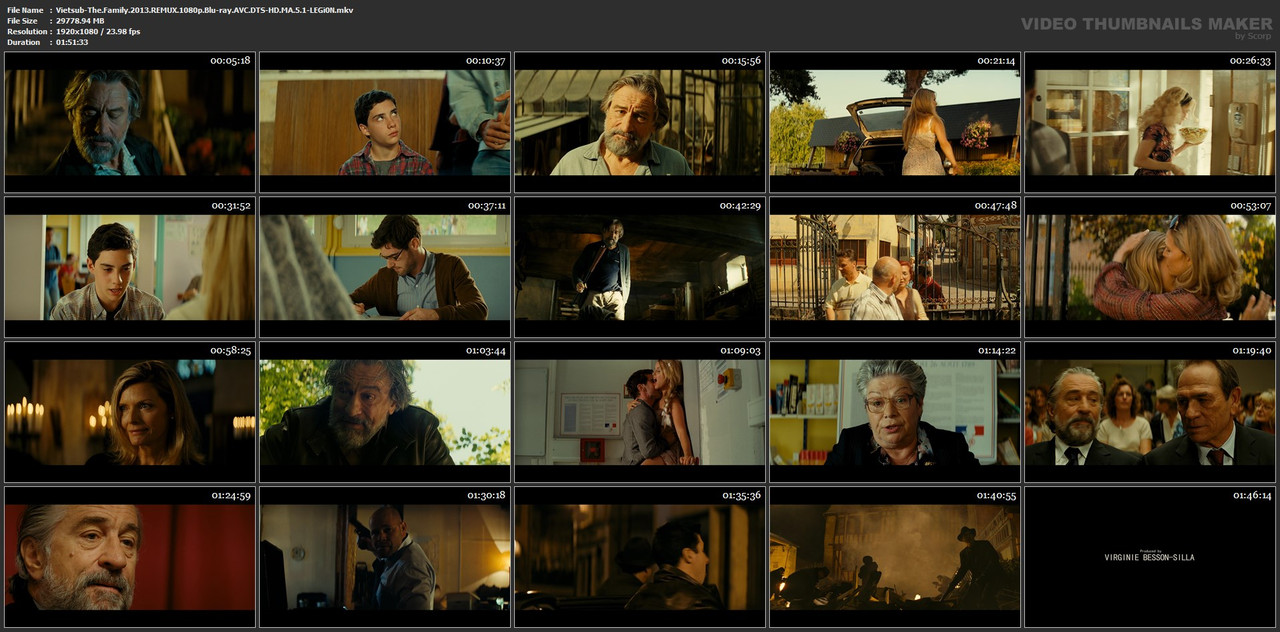The image size is (1280, 632).
Task: Select the thumbnail at 00:21:14
Action: tap(895, 122)
